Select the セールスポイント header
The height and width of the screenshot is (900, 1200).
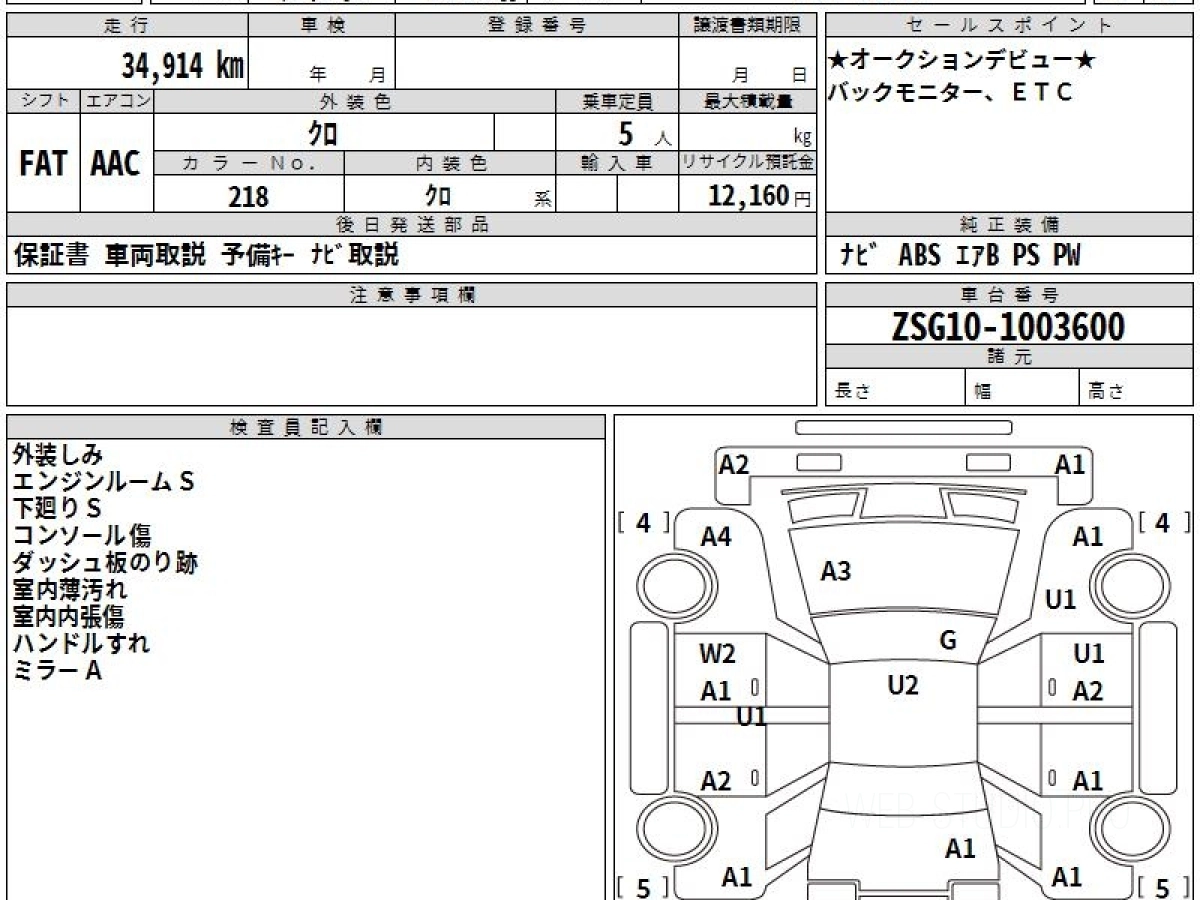(x=1010, y=26)
